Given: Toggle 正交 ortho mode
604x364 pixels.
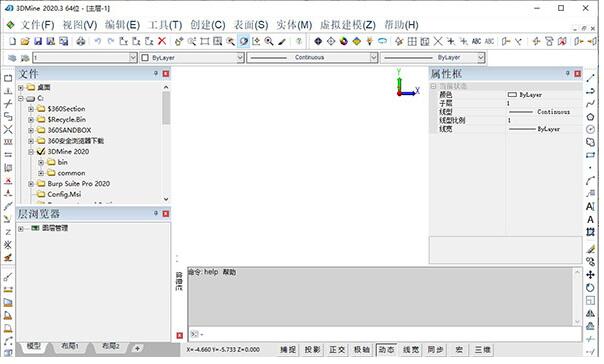Looking at the screenshot, I should 337,350.
